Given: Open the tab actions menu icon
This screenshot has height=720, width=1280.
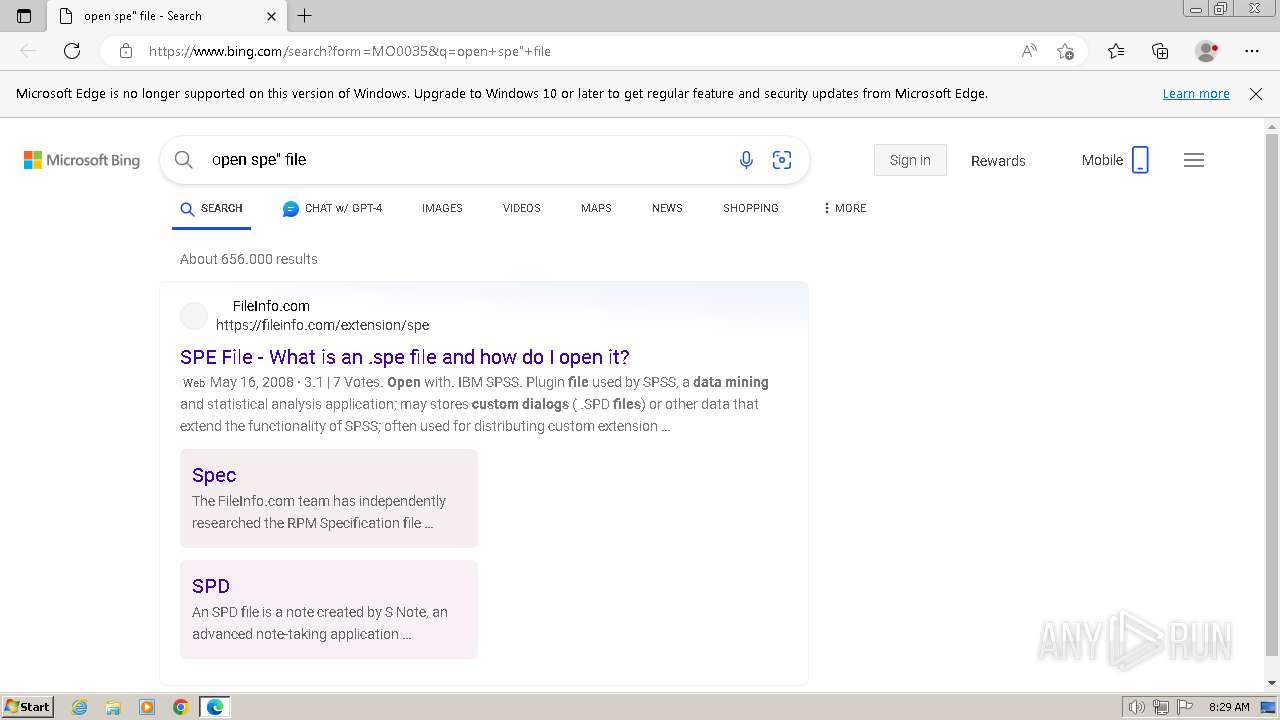Looking at the screenshot, I should point(24,16).
